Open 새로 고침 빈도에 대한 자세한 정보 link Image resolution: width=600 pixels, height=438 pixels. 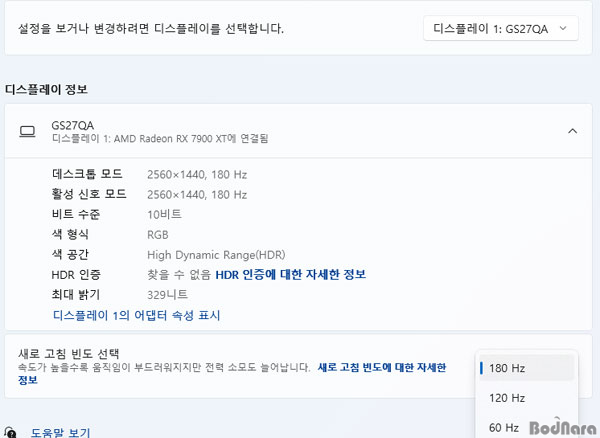pos(232,373)
